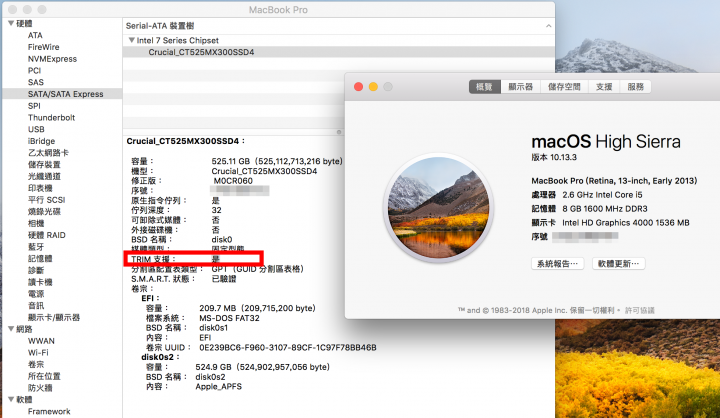The width and height of the screenshot is (720, 418).
Task: Minimize the About This Mac window
Action: [373, 87]
